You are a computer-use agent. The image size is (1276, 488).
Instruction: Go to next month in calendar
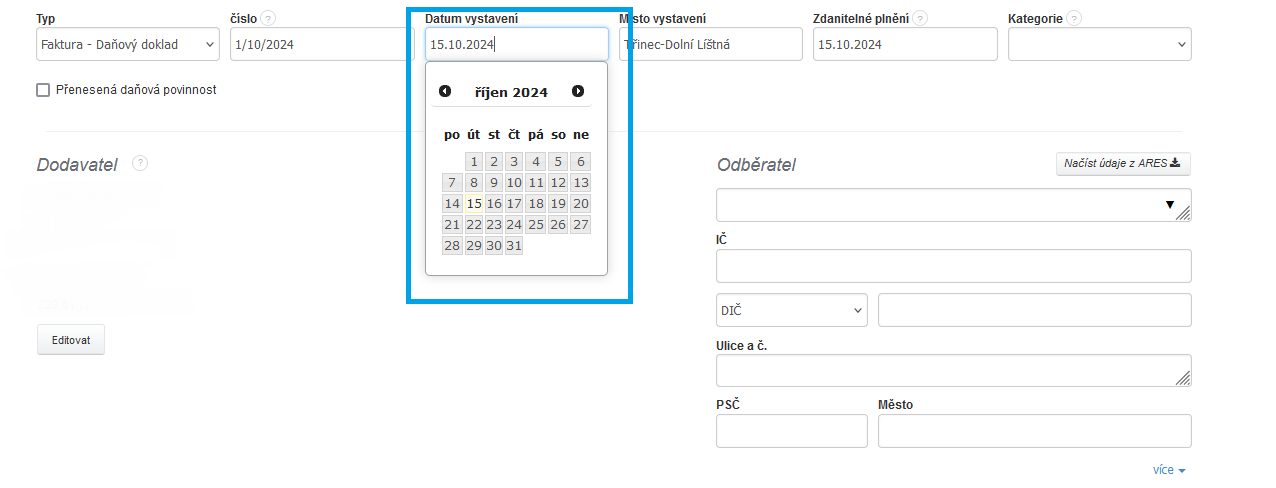click(x=578, y=91)
